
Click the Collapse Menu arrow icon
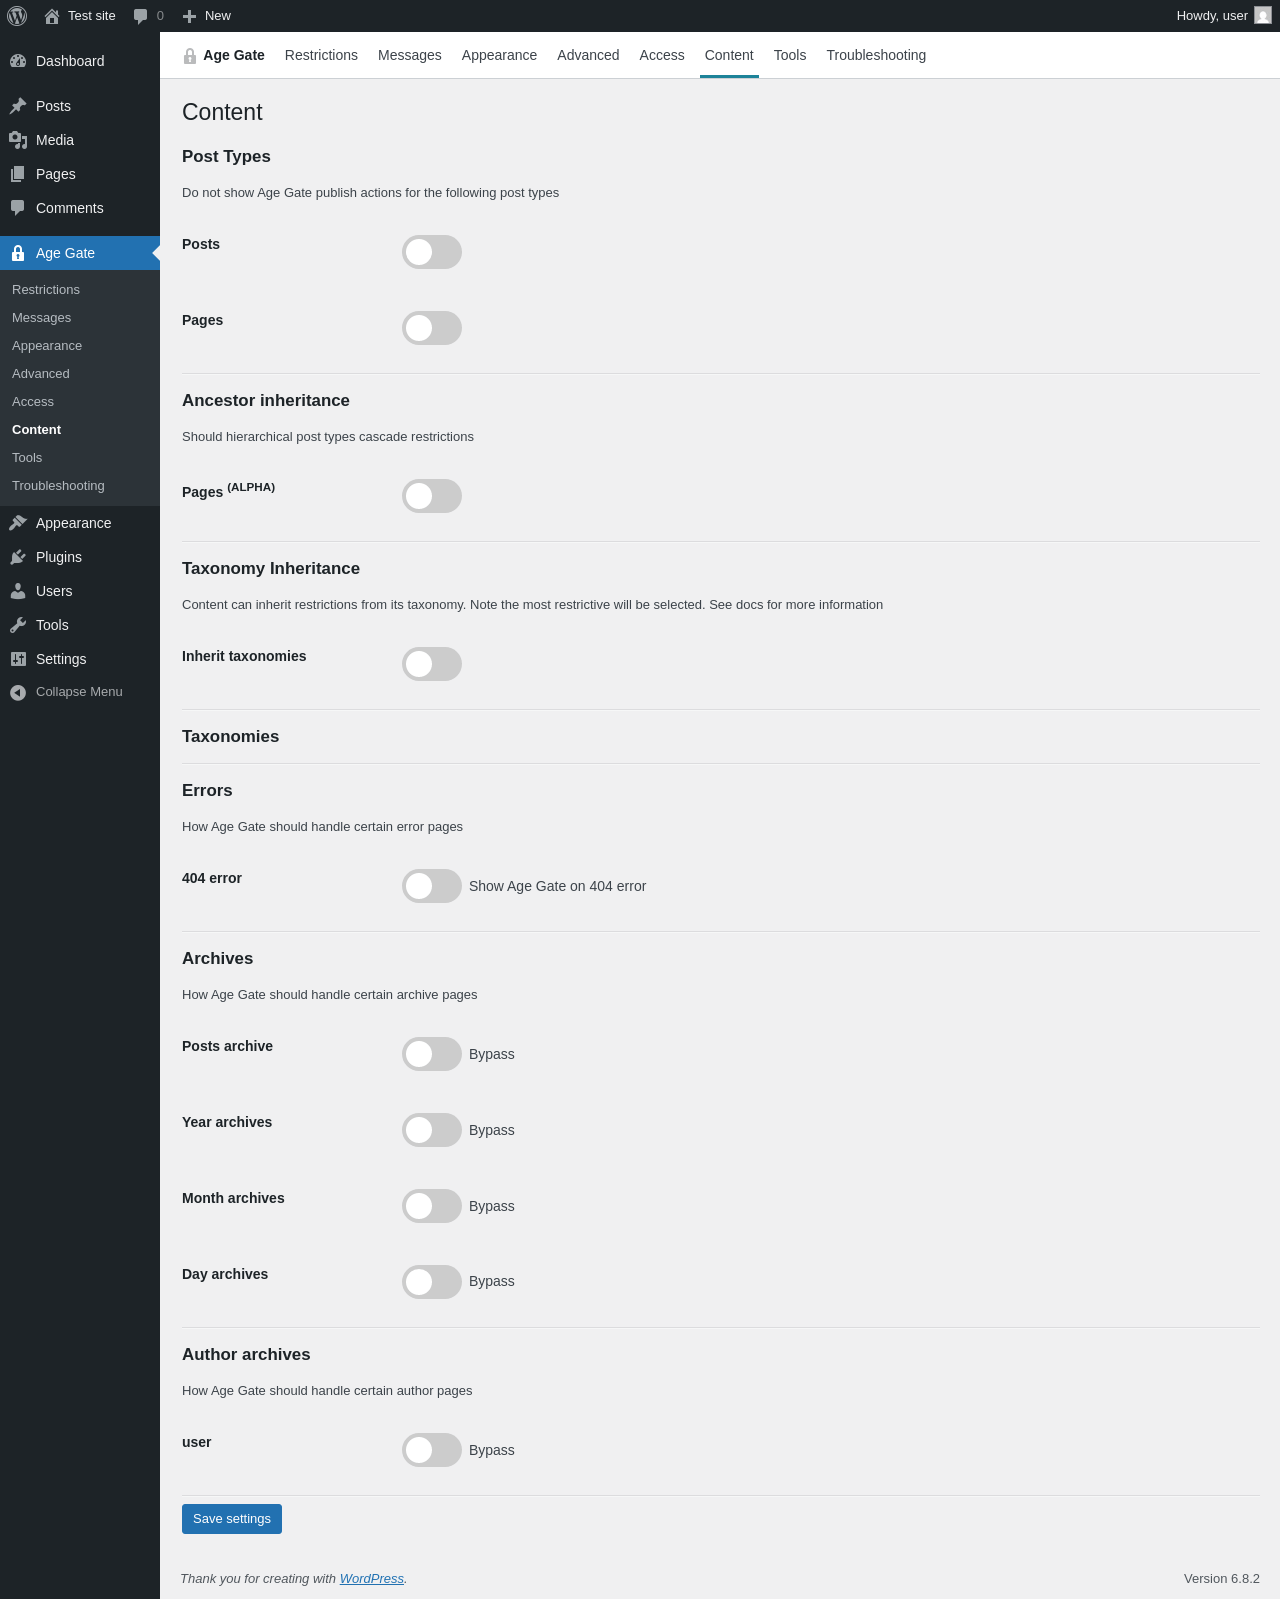tap(18, 692)
